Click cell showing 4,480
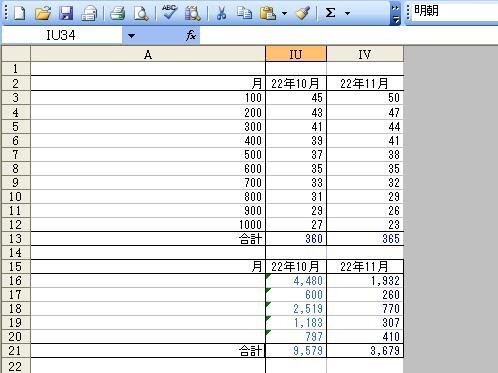This screenshot has height=373, width=498. point(296,281)
